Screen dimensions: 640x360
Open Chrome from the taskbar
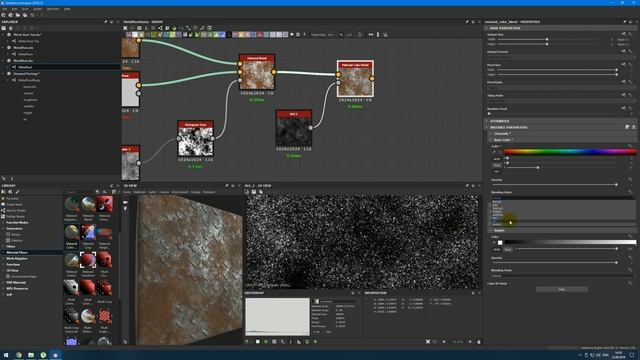[x=18, y=355]
